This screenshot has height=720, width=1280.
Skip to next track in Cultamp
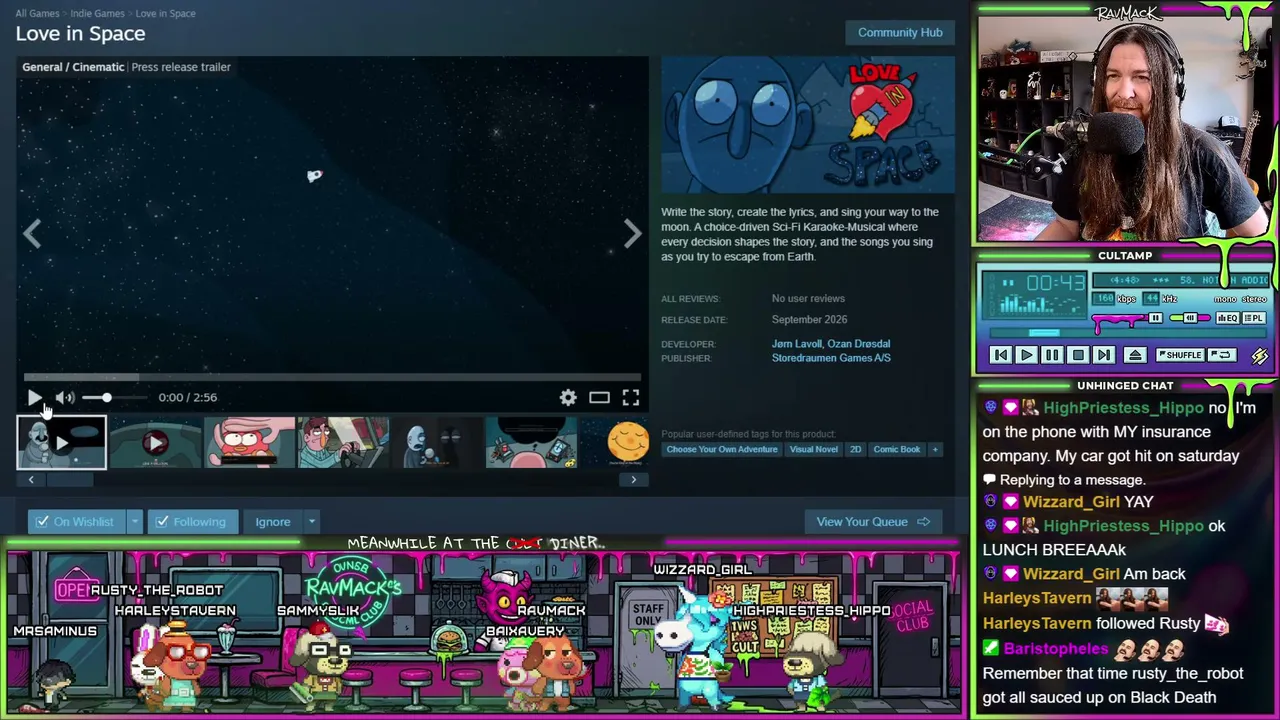(1104, 355)
